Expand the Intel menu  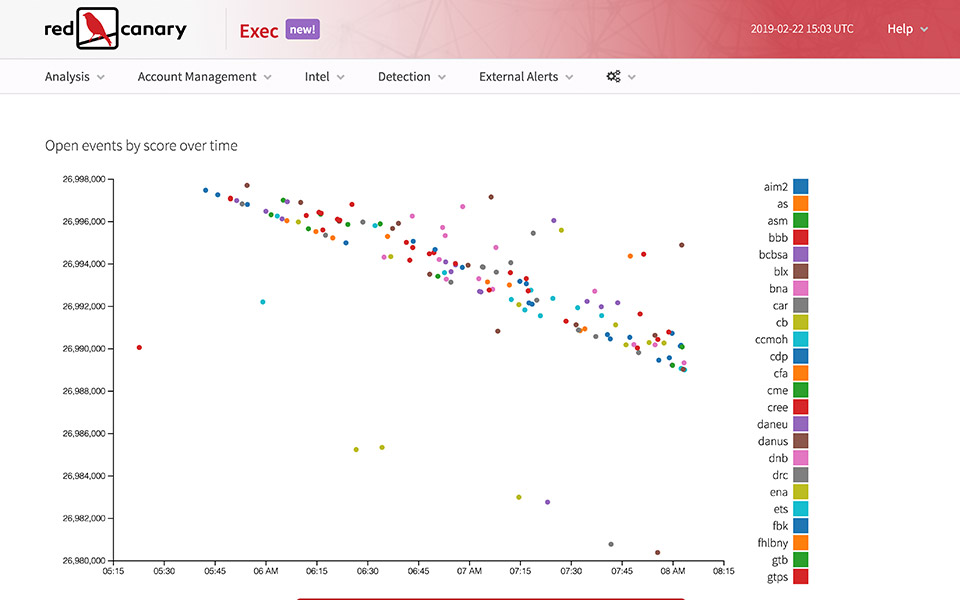(x=324, y=77)
